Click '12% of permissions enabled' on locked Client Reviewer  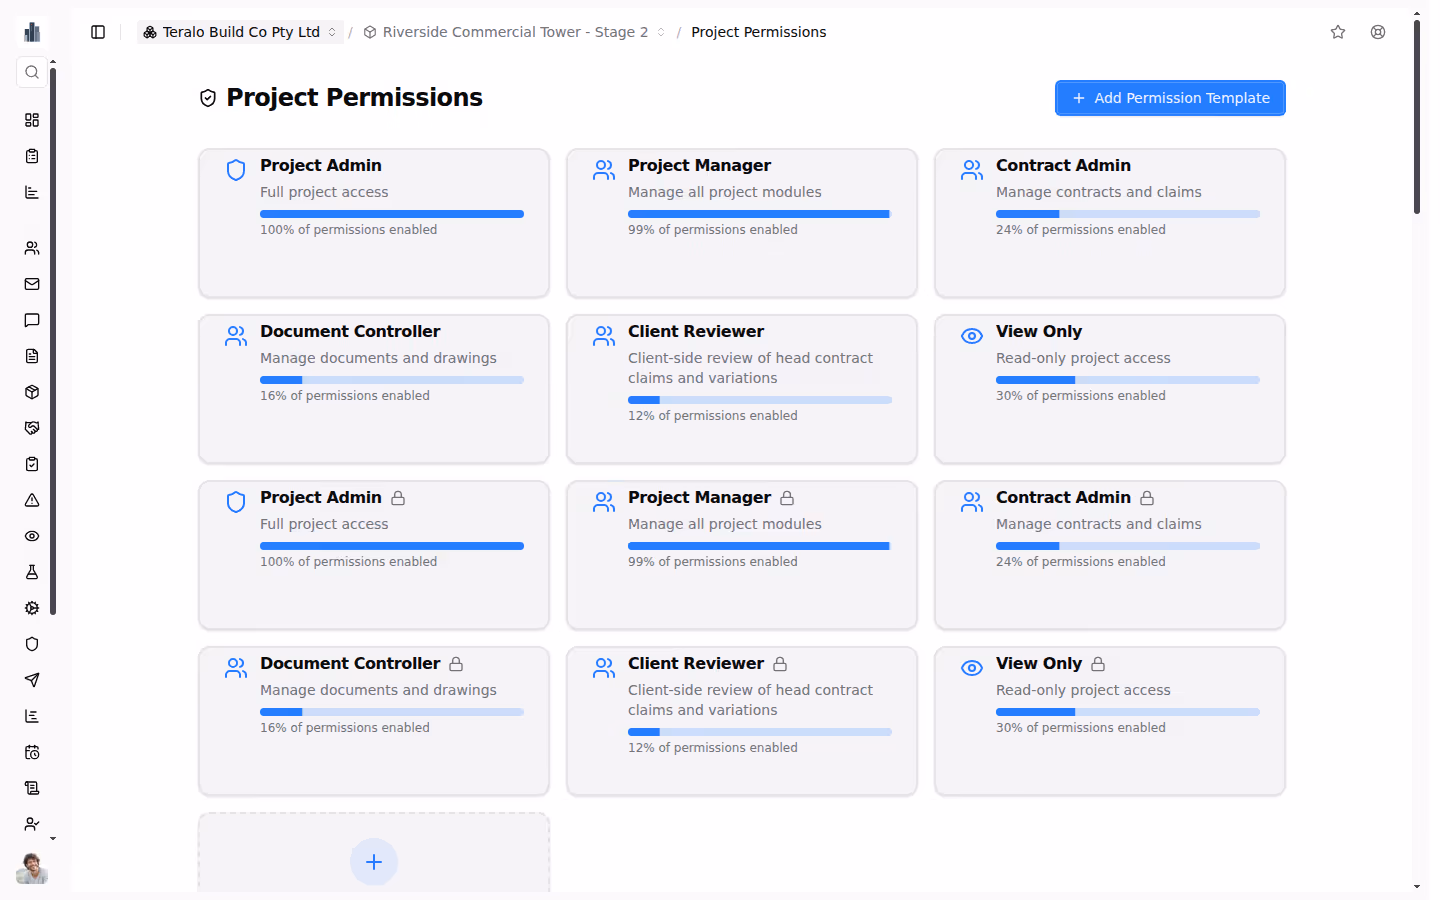point(713,748)
